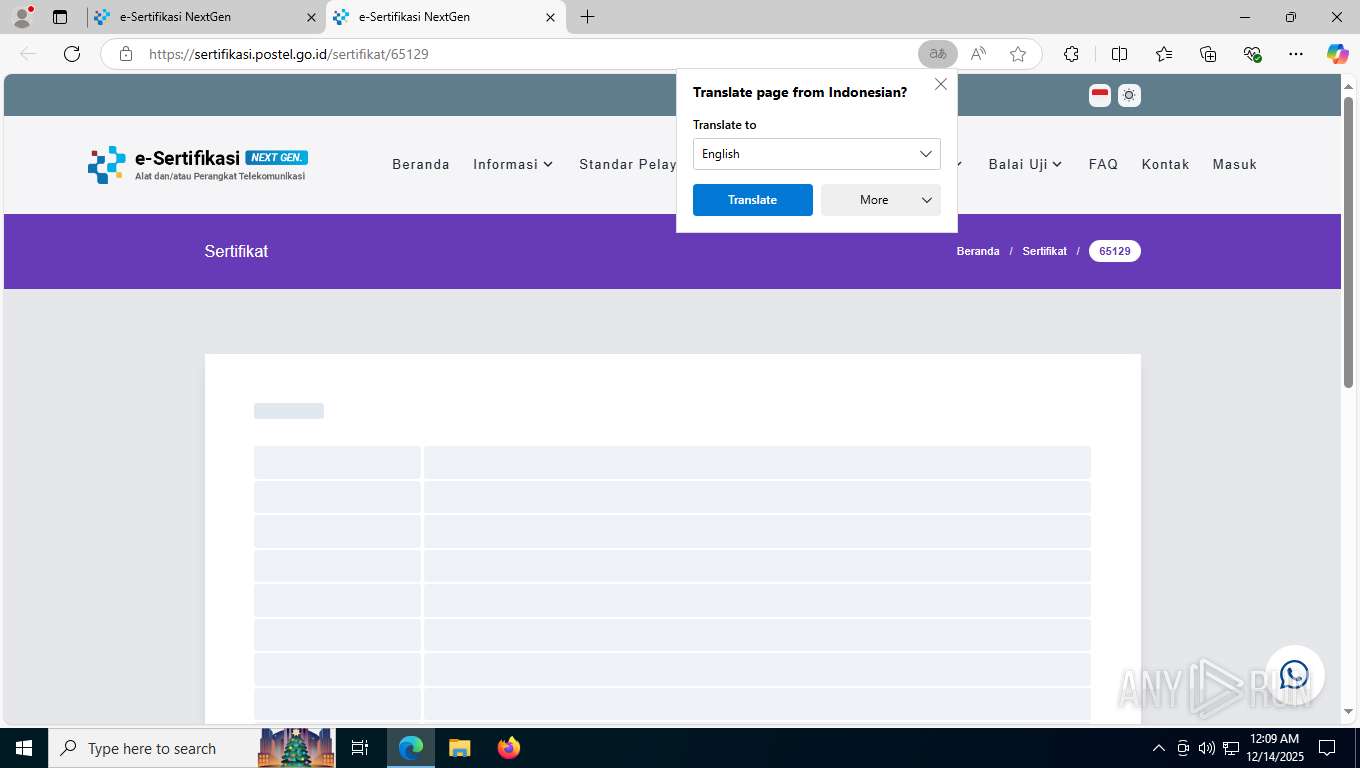Image resolution: width=1360 pixels, height=768 pixels.
Task: Expand the Informasi menu
Action: tap(513, 164)
